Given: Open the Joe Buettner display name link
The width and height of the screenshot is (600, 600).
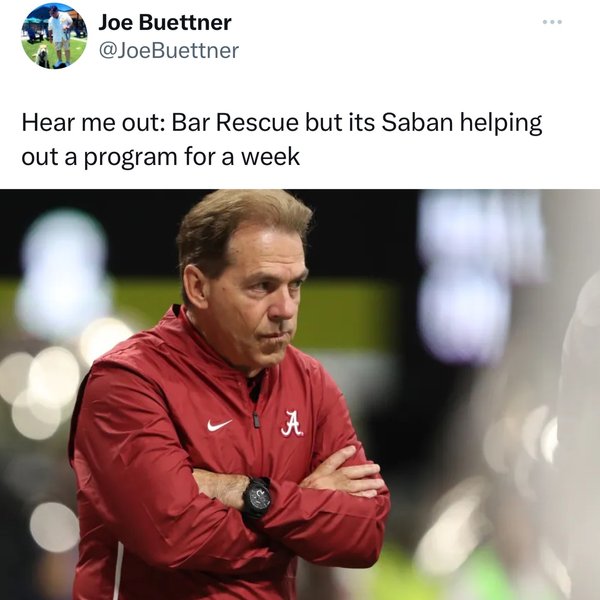Looking at the screenshot, I should (x=165, y=22).
